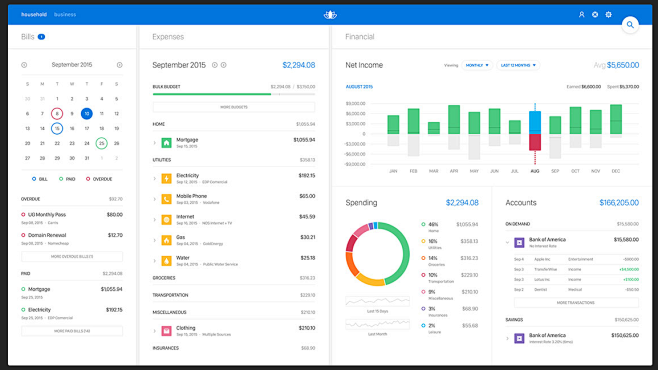The width and height of the screenshot is (658, 370).
Task: Switch to the household tab
Action: (x=34, y=15)
